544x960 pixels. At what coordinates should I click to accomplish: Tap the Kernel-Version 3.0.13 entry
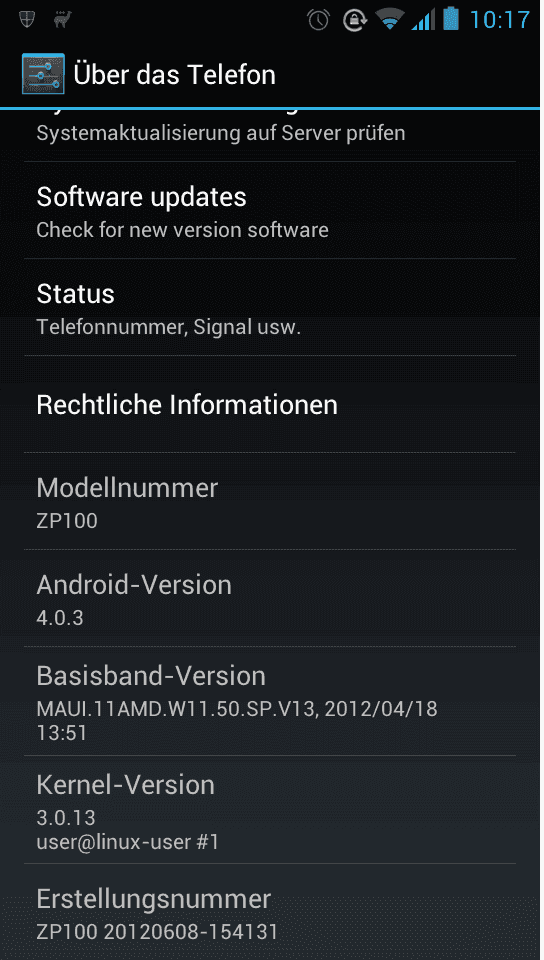tap(270, 810)
